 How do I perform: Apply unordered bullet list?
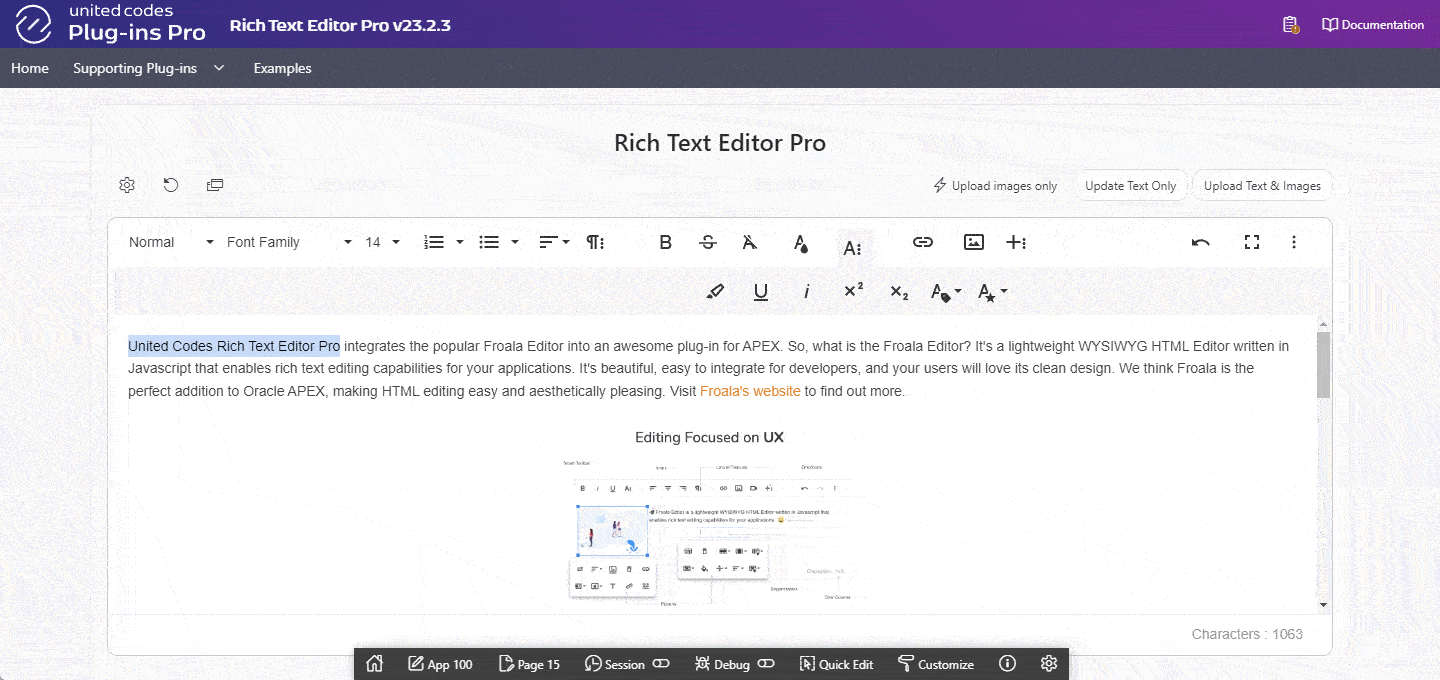(489, 242)
